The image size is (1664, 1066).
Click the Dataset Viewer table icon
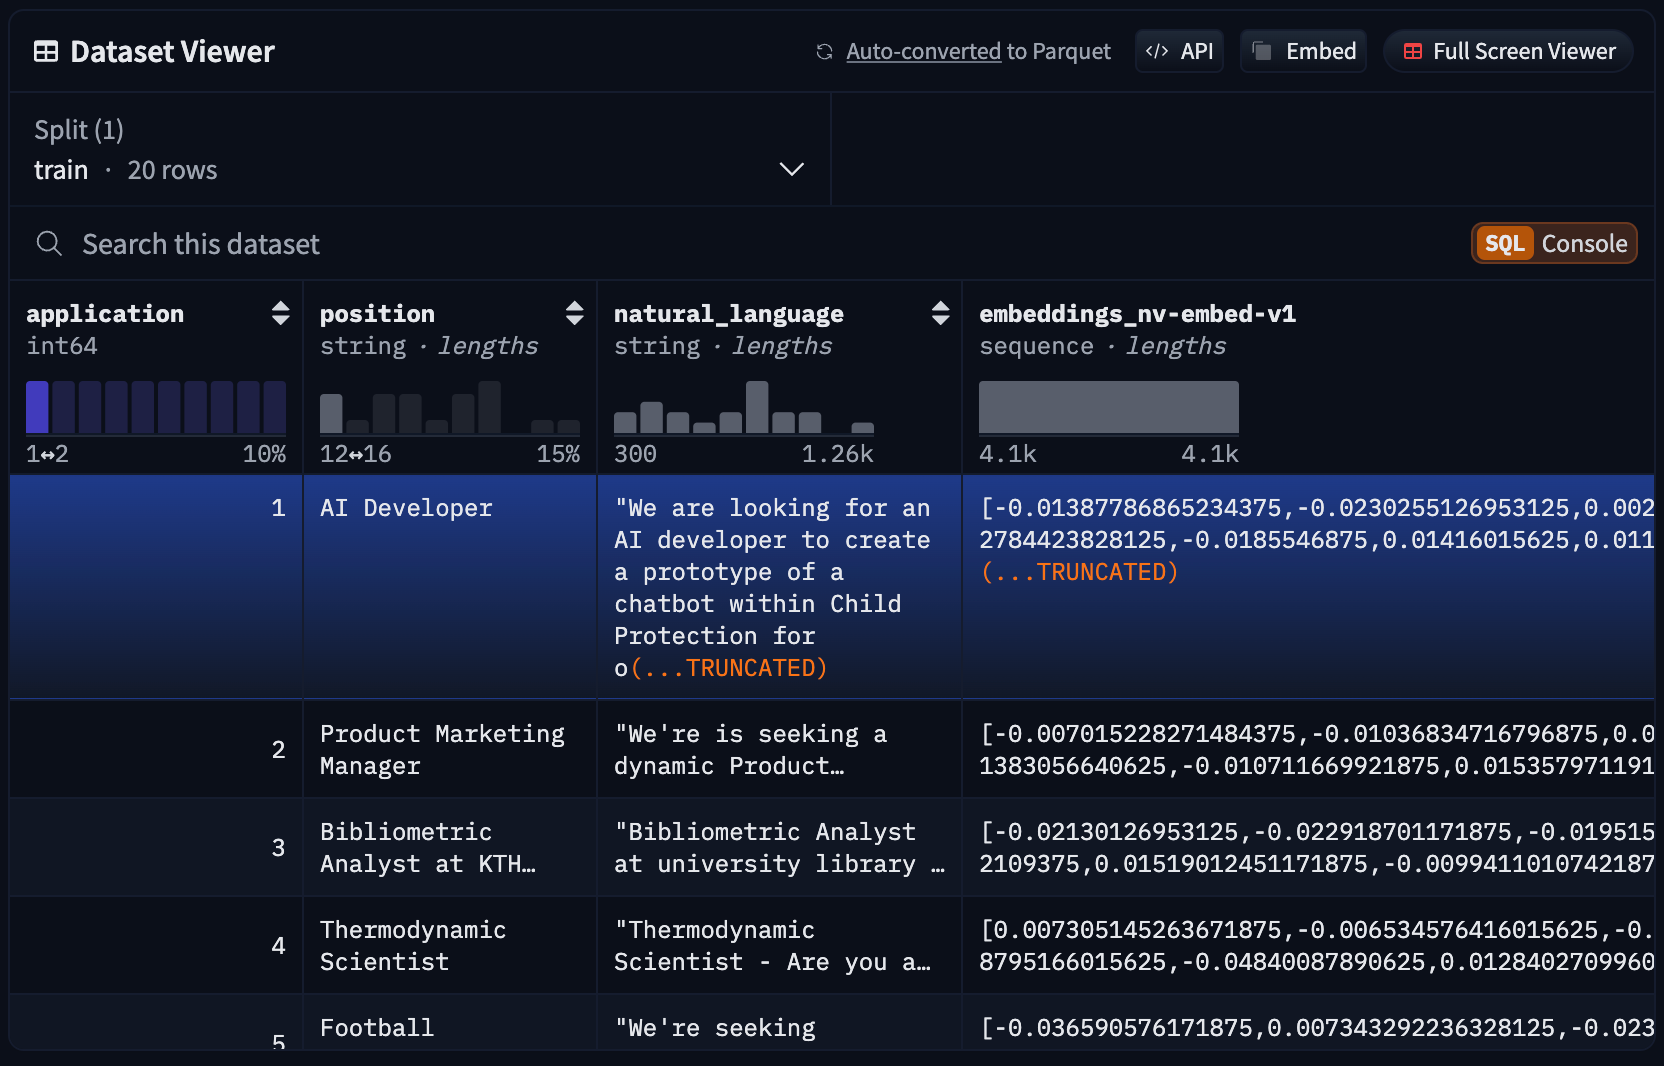point(46,52)
